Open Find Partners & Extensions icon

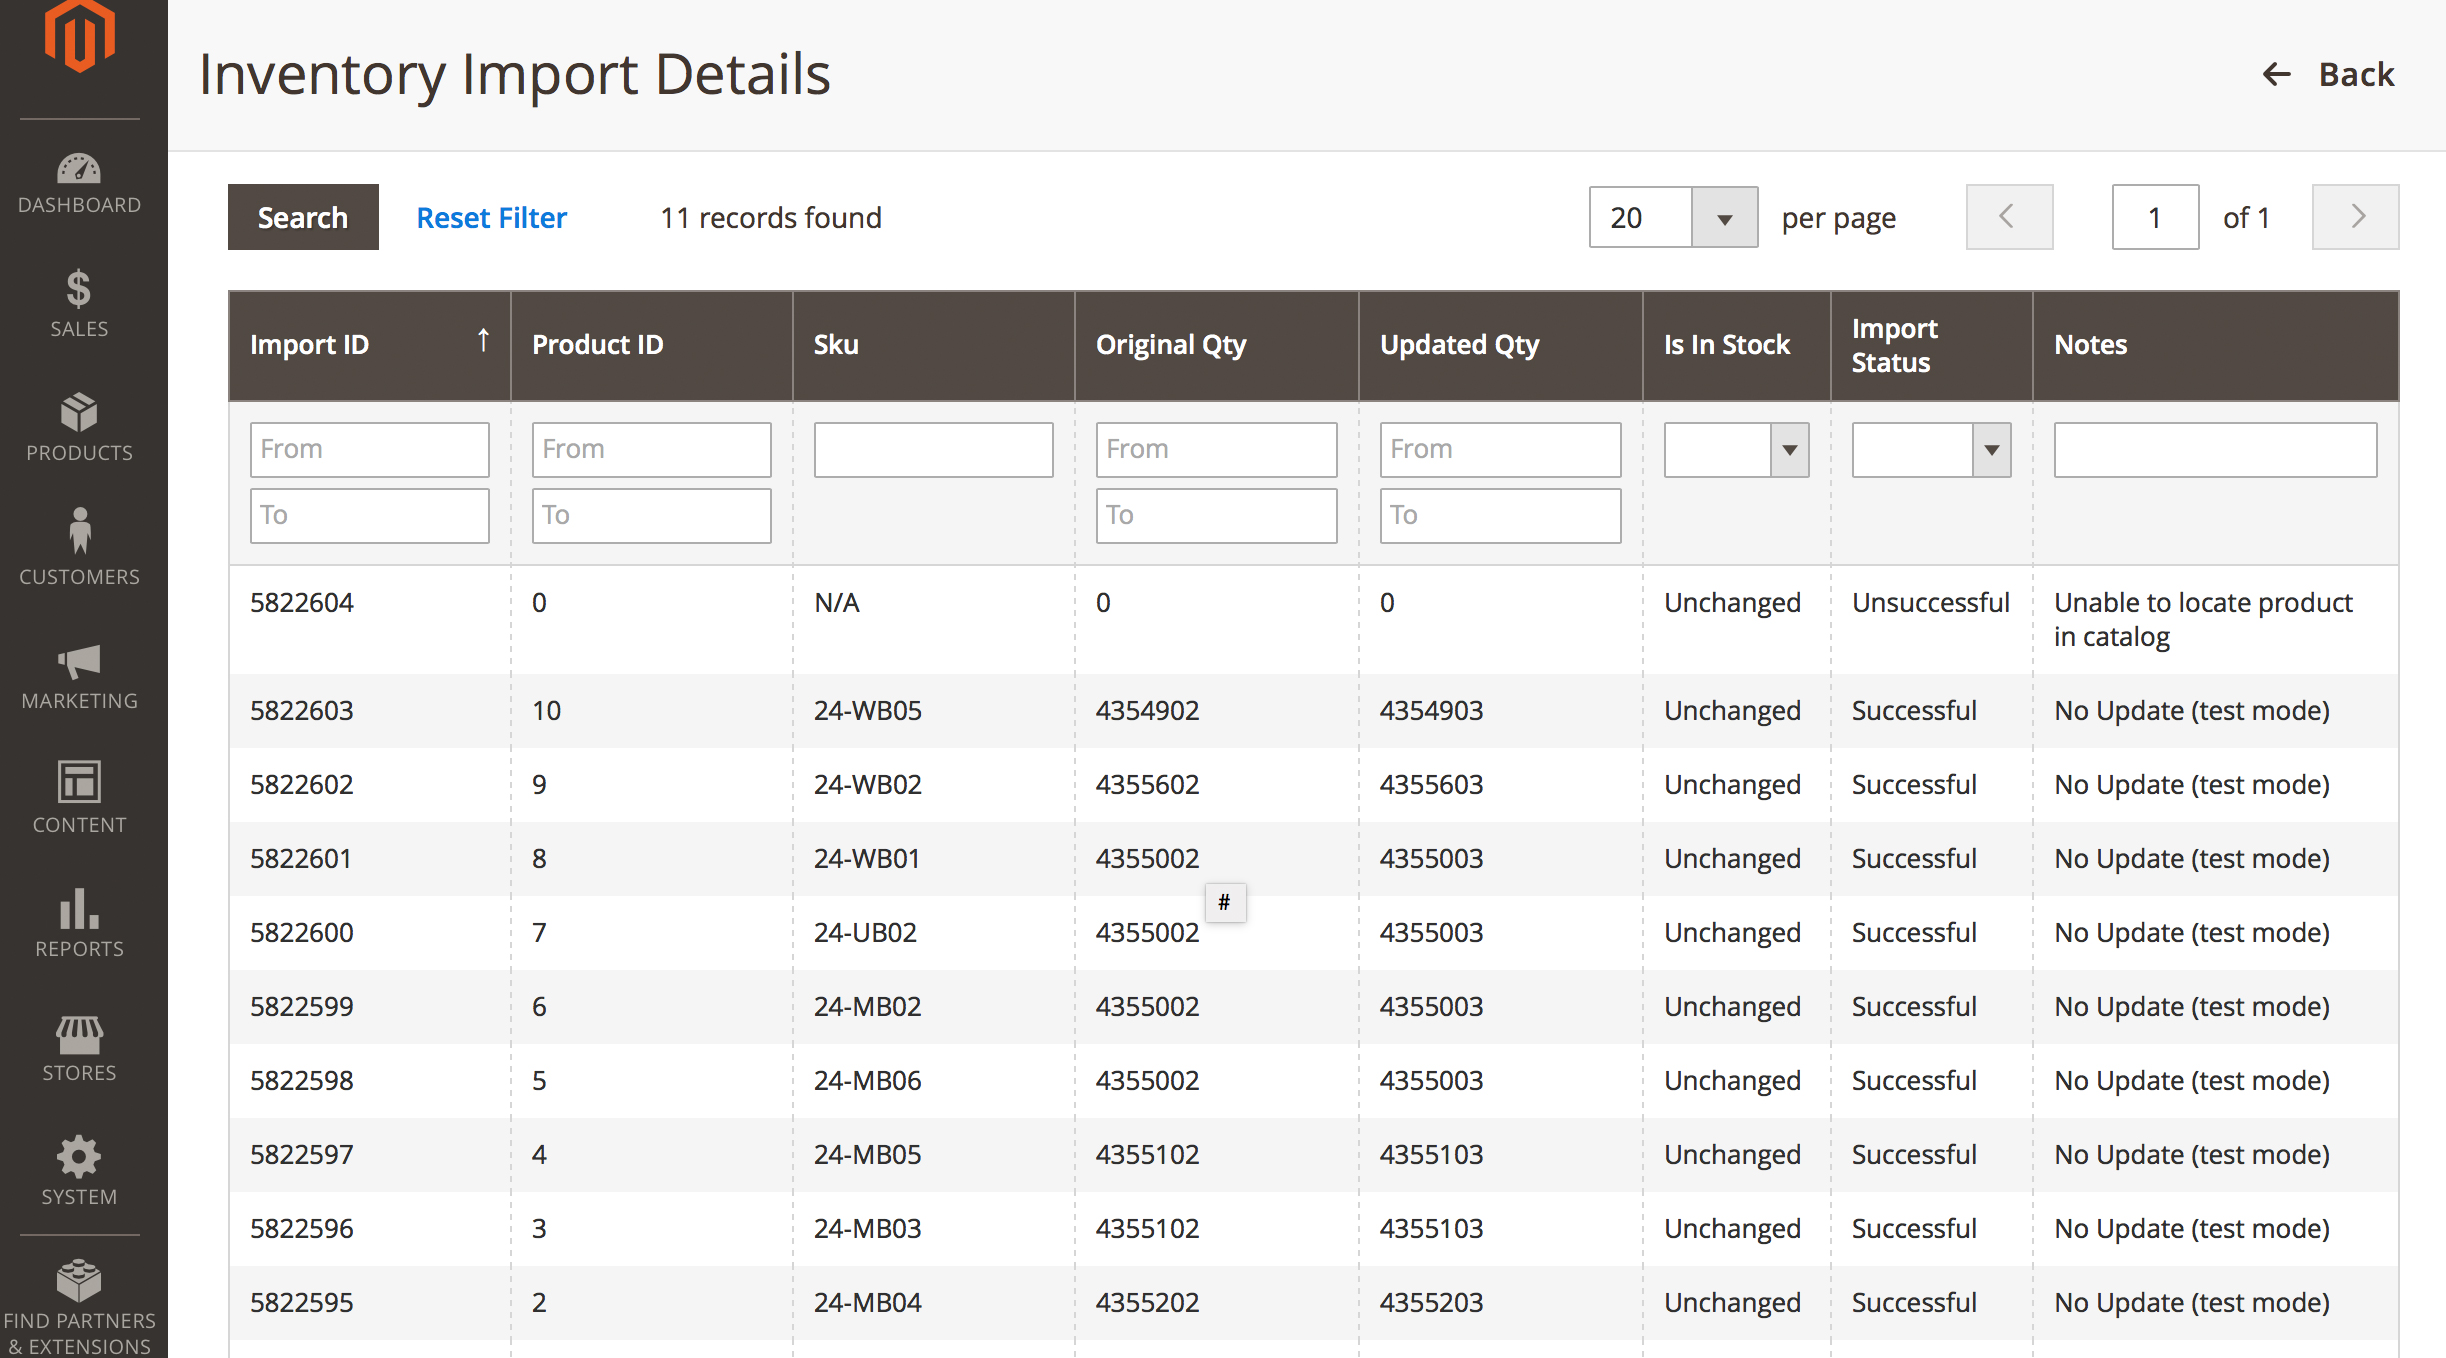79,1281
